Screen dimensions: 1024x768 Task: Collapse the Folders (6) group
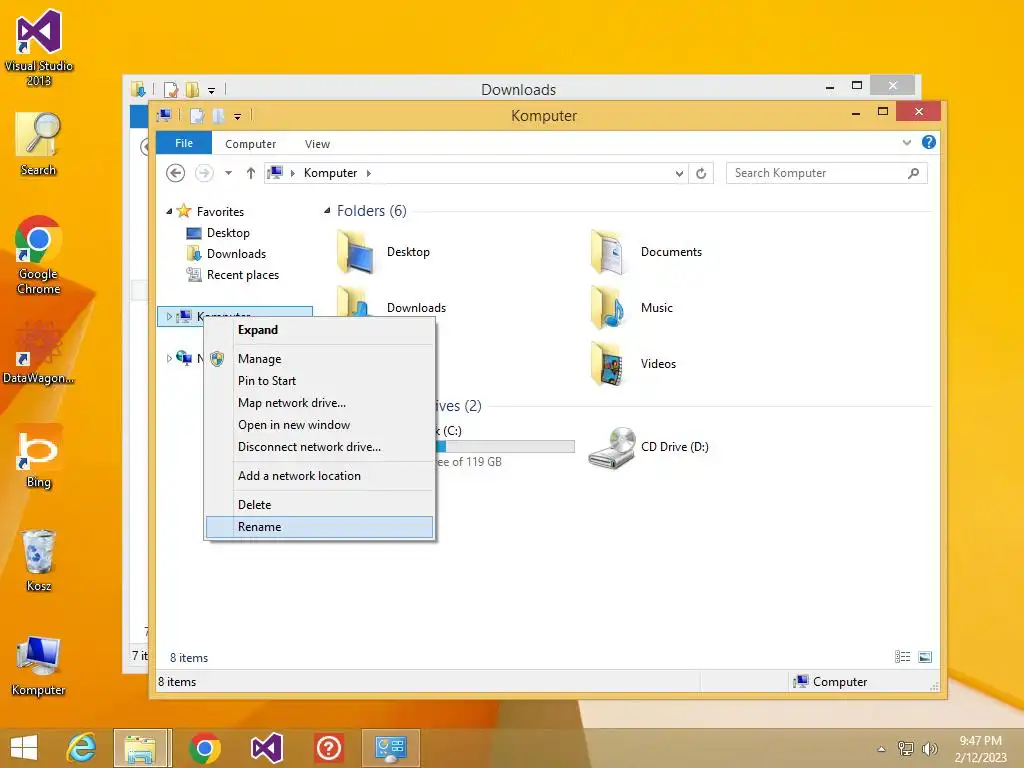tap(327, 210)
